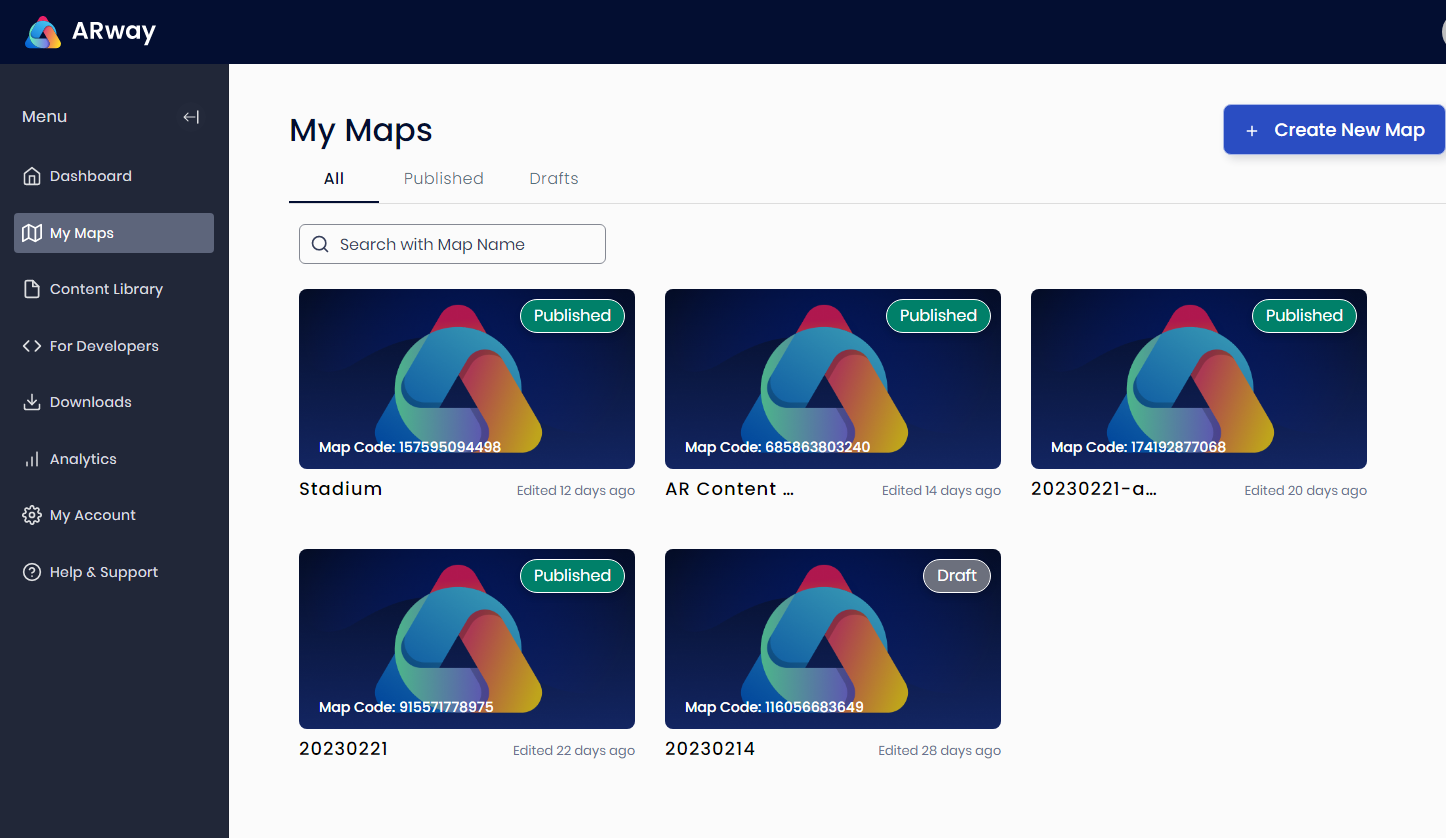Open My Account via gear icon

[x=32, y=515]
